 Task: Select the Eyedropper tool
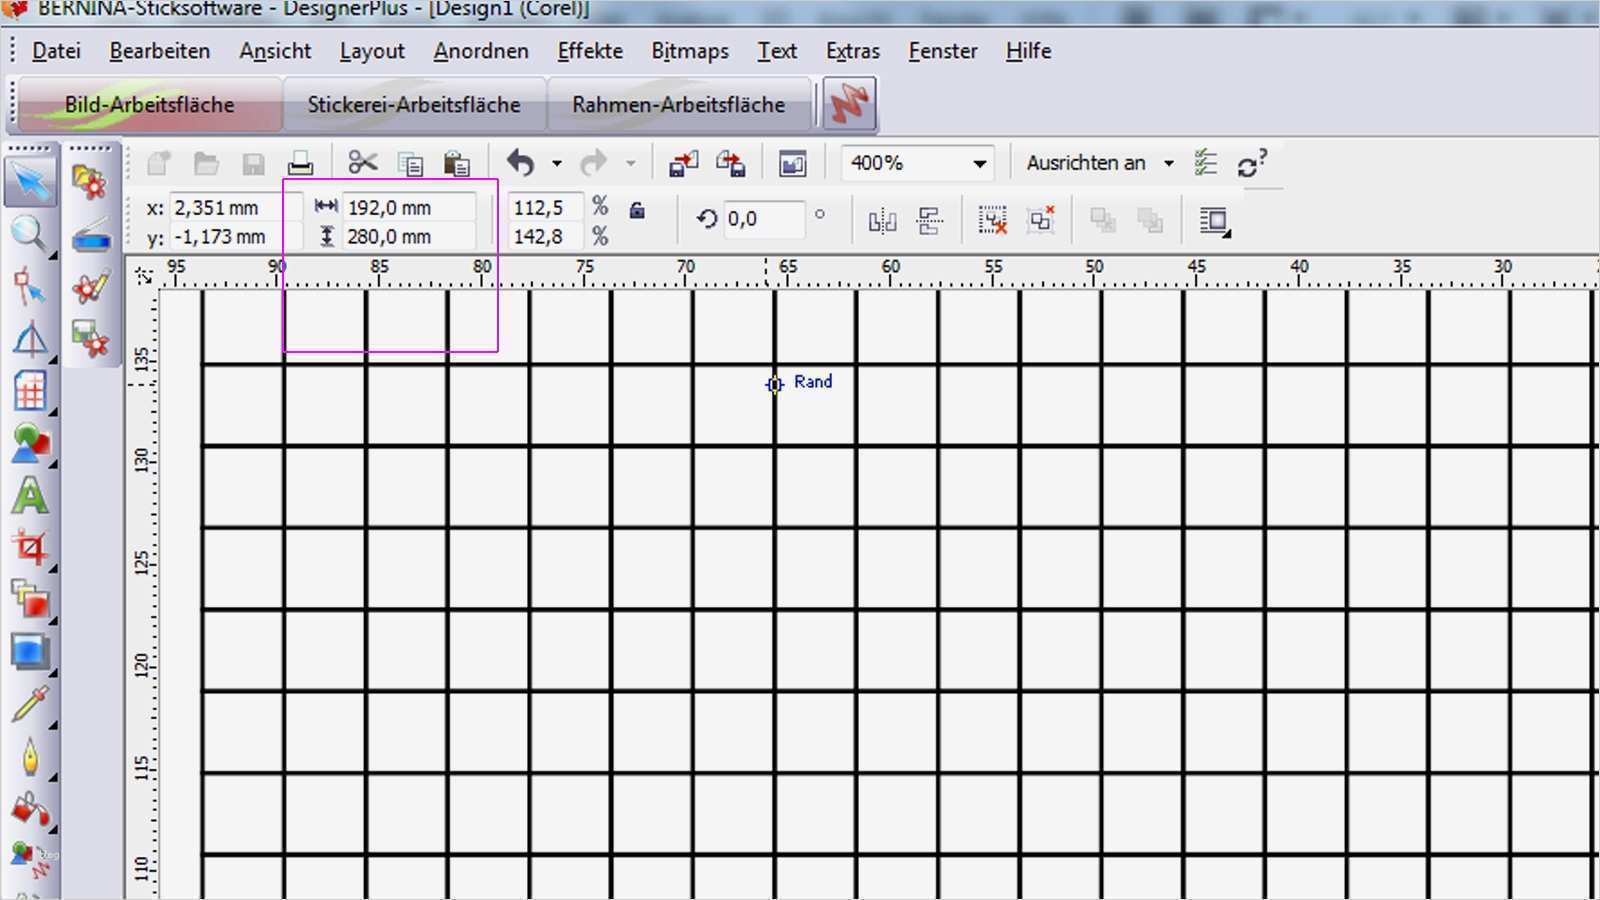[x=30, y=704]
